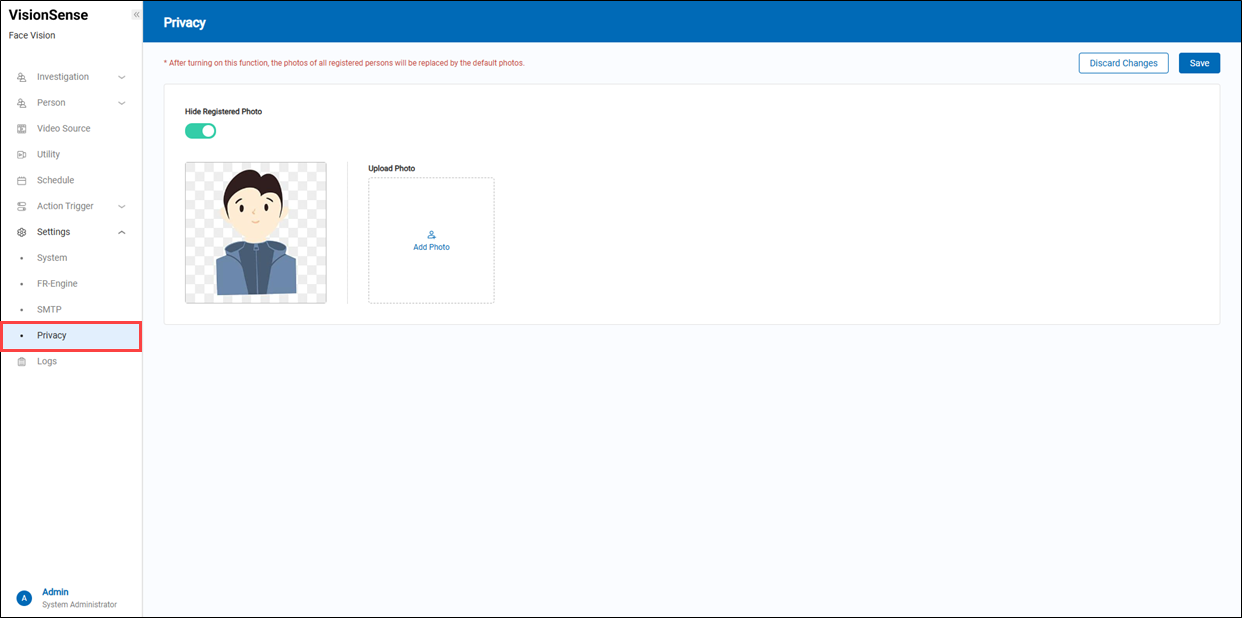
Task: Open Video Source settings icon
Action: [x=22, y=128]
